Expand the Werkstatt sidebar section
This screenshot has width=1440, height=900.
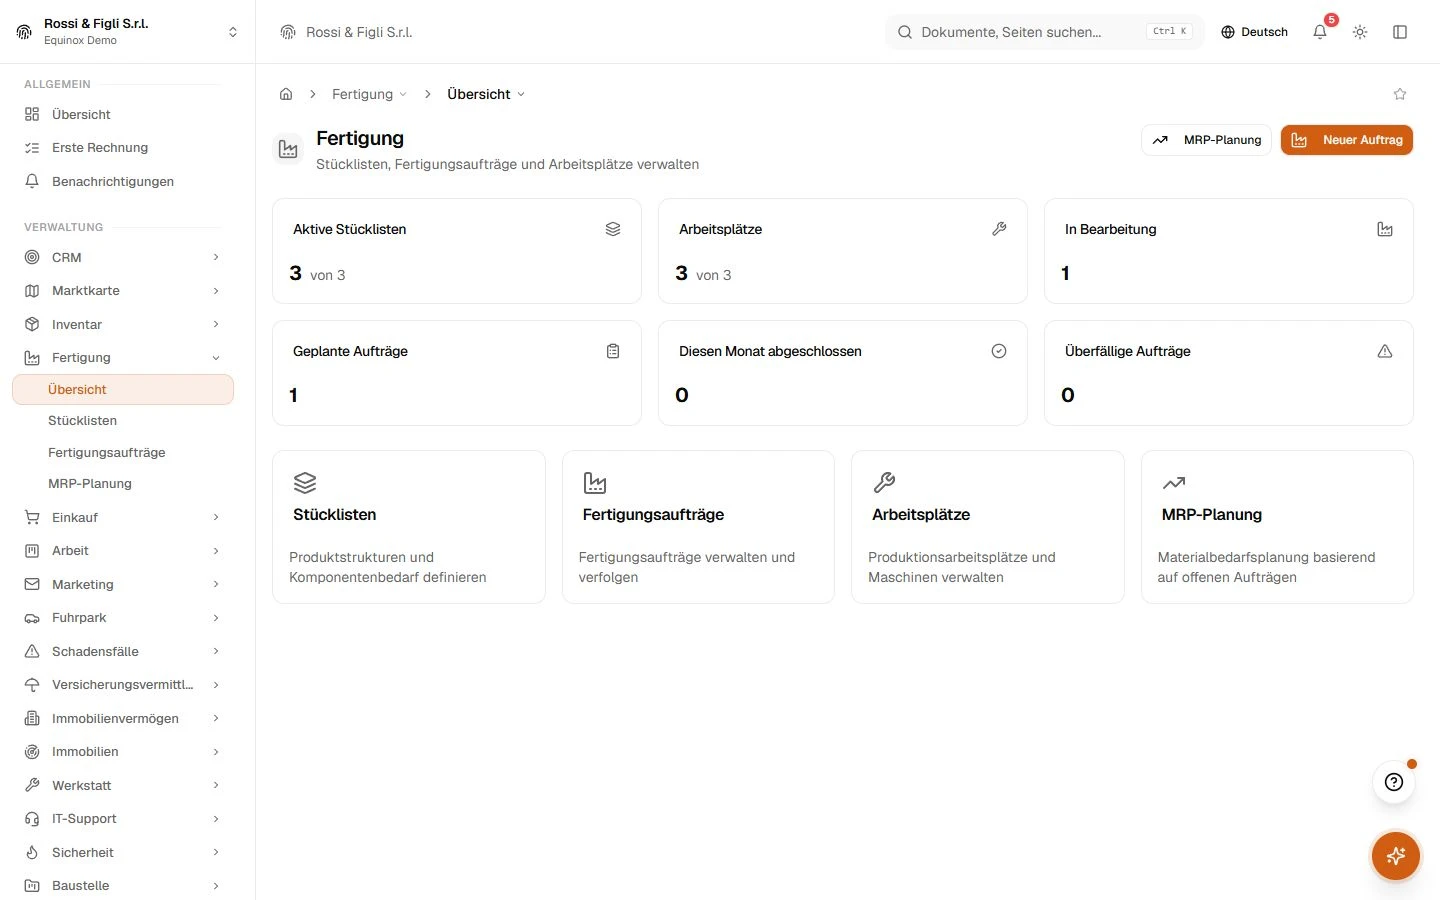tap(122, 785)
